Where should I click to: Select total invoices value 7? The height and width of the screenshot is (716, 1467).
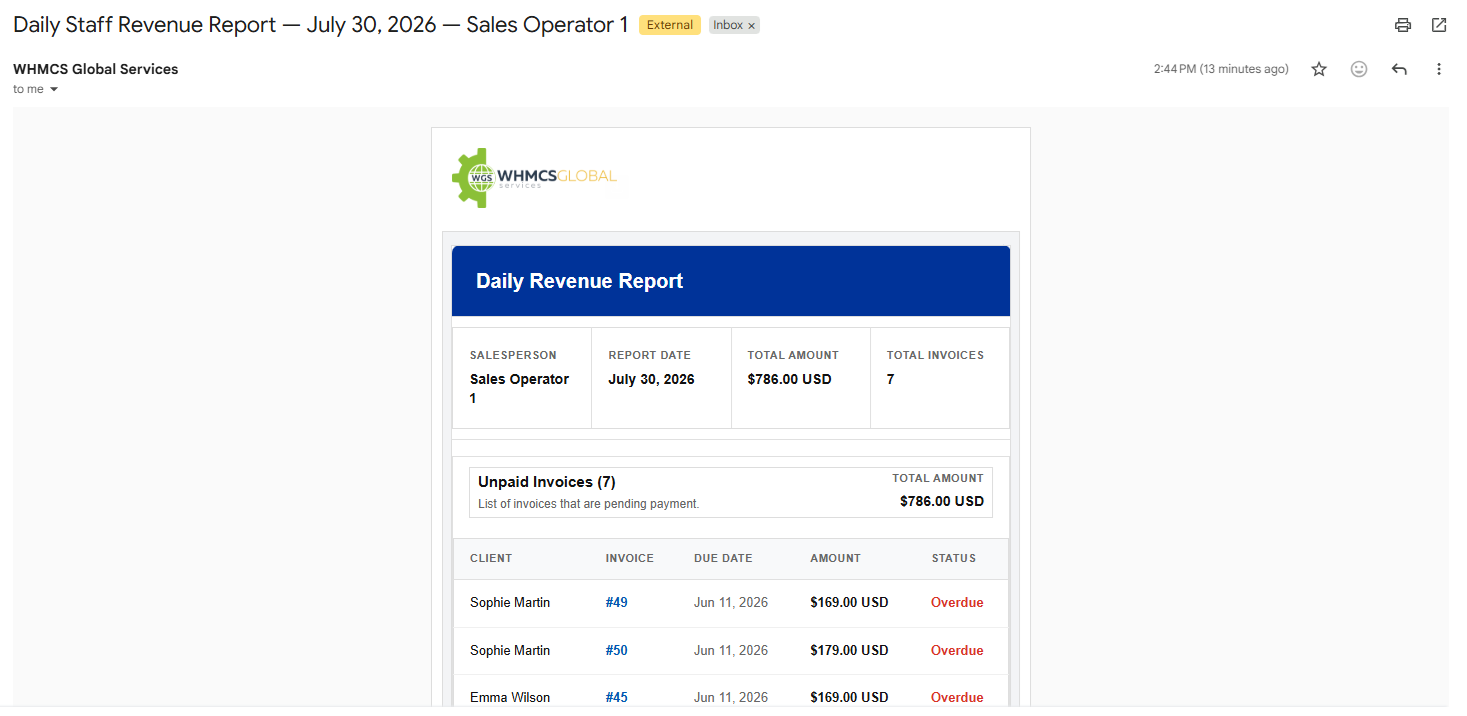tap(890, 379)
